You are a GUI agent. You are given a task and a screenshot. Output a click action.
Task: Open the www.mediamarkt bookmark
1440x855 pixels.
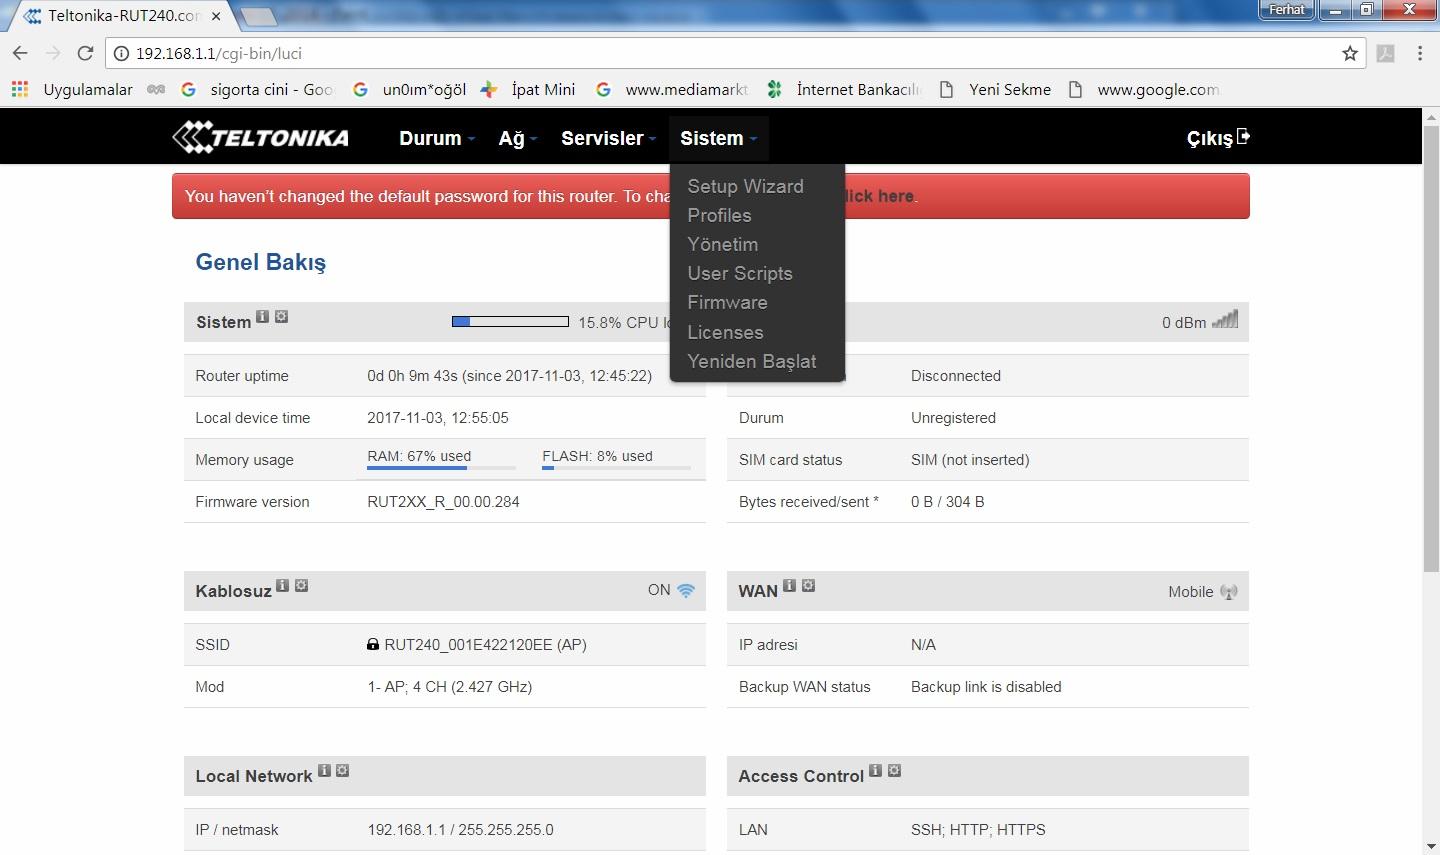point(672,89)
